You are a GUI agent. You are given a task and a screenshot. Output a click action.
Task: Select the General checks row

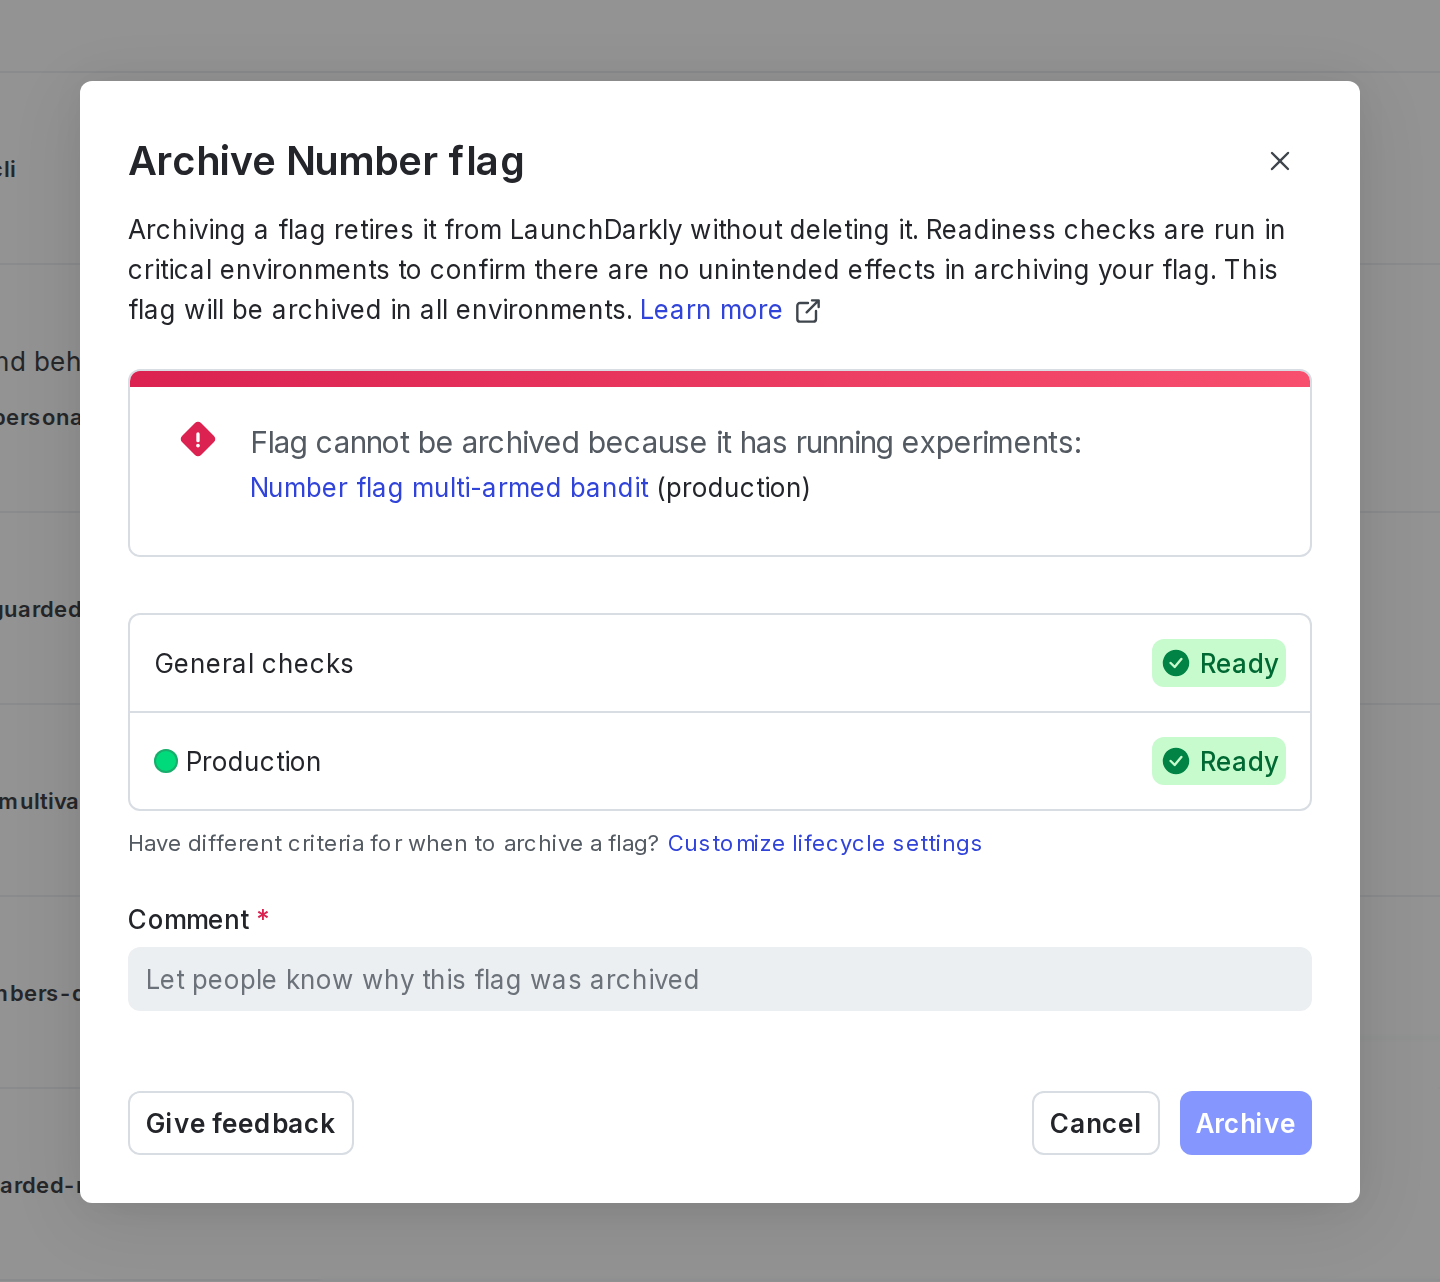(x=600, y=663)
